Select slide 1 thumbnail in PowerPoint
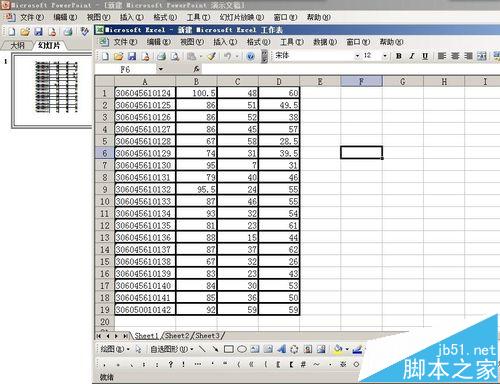The image size is (500, 384). coord(52,91)
